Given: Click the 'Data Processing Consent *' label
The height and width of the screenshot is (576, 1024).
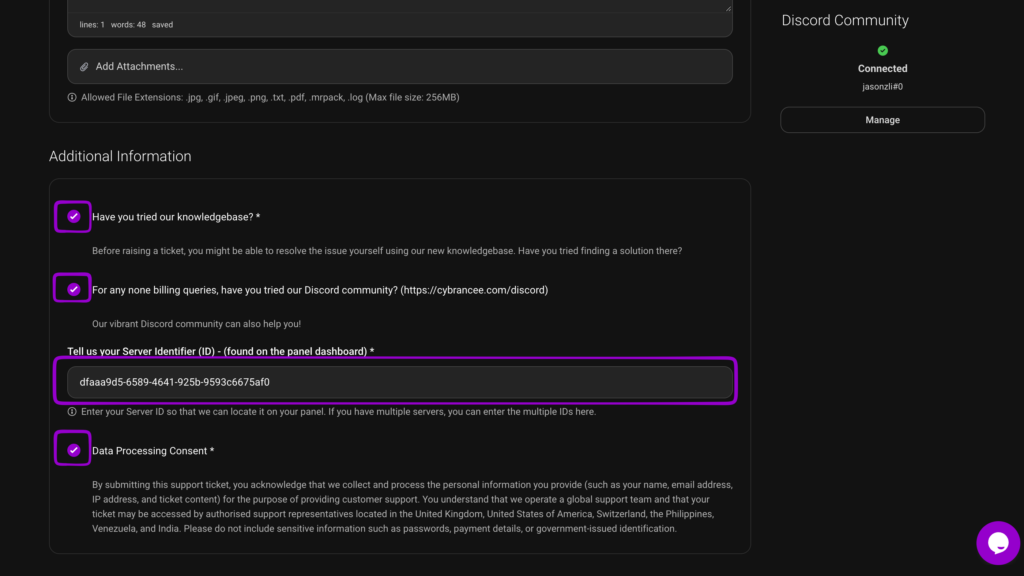Looking at the screenshot, I should (x=153, y=451).
